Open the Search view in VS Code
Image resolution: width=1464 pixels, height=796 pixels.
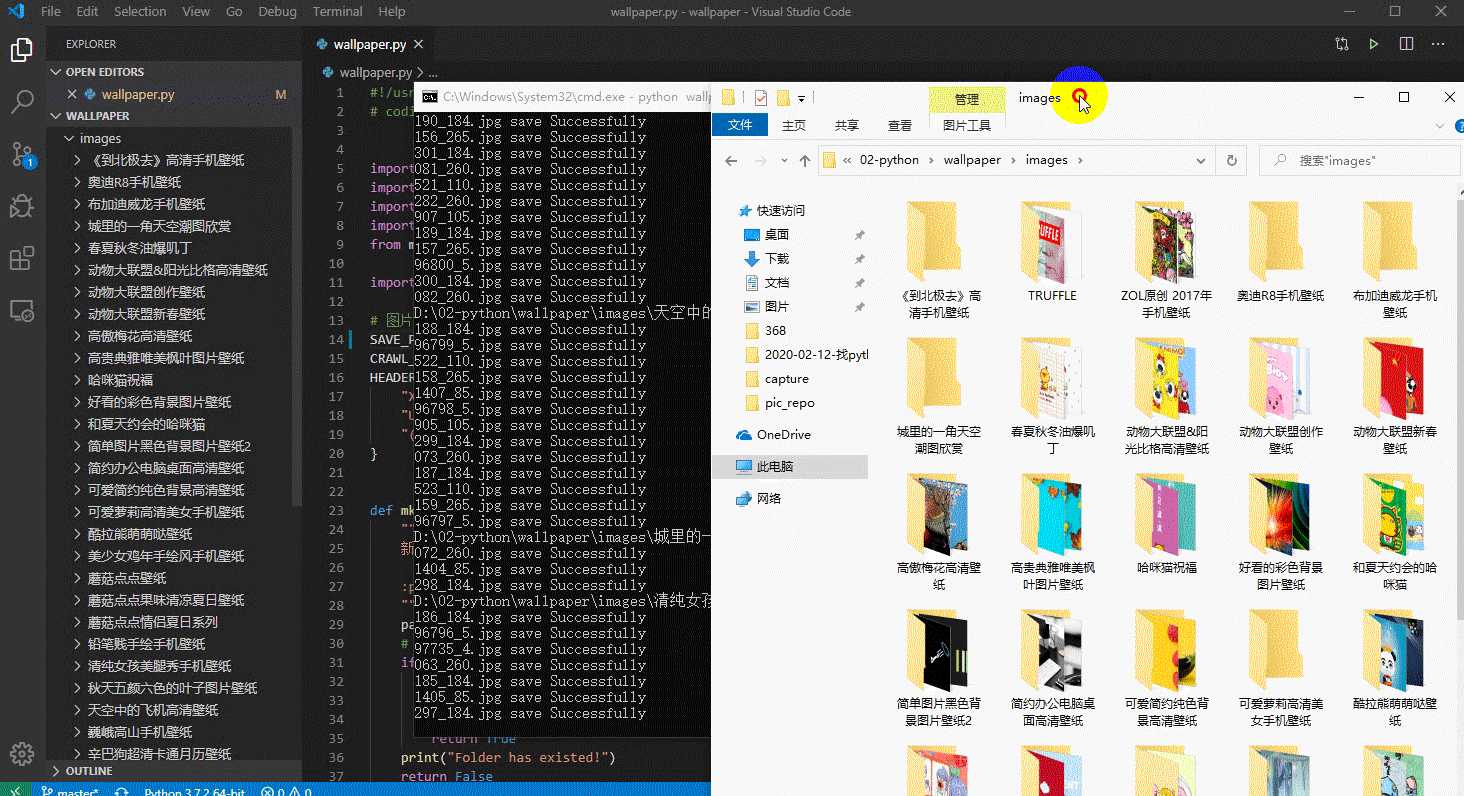coord(22,102)
